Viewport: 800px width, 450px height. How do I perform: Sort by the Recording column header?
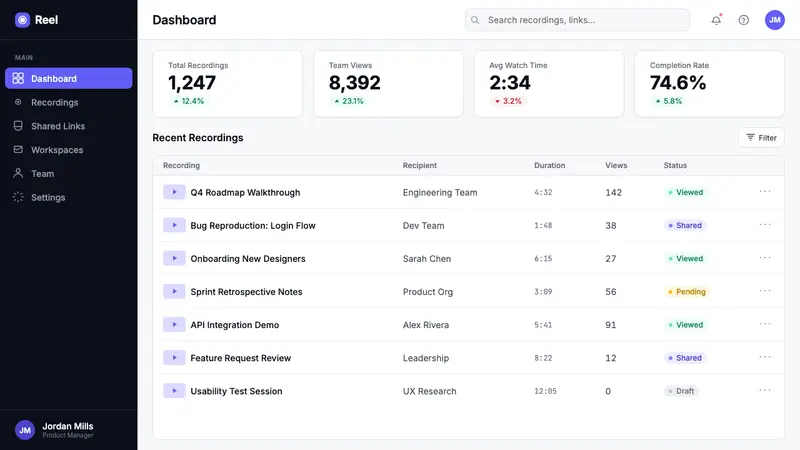click(x=181, y=165)
